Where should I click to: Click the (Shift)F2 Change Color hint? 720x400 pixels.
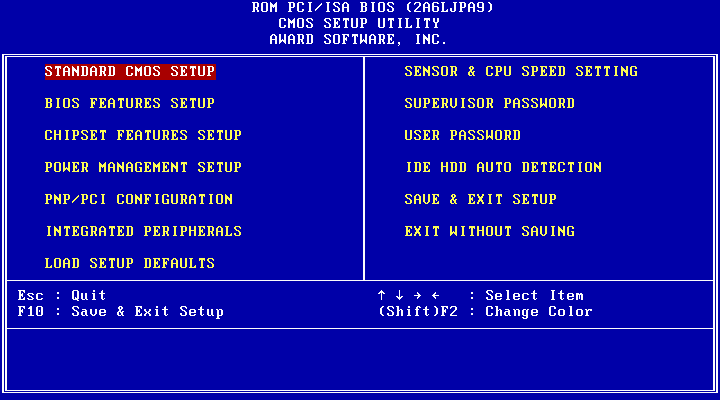(485, 311)
